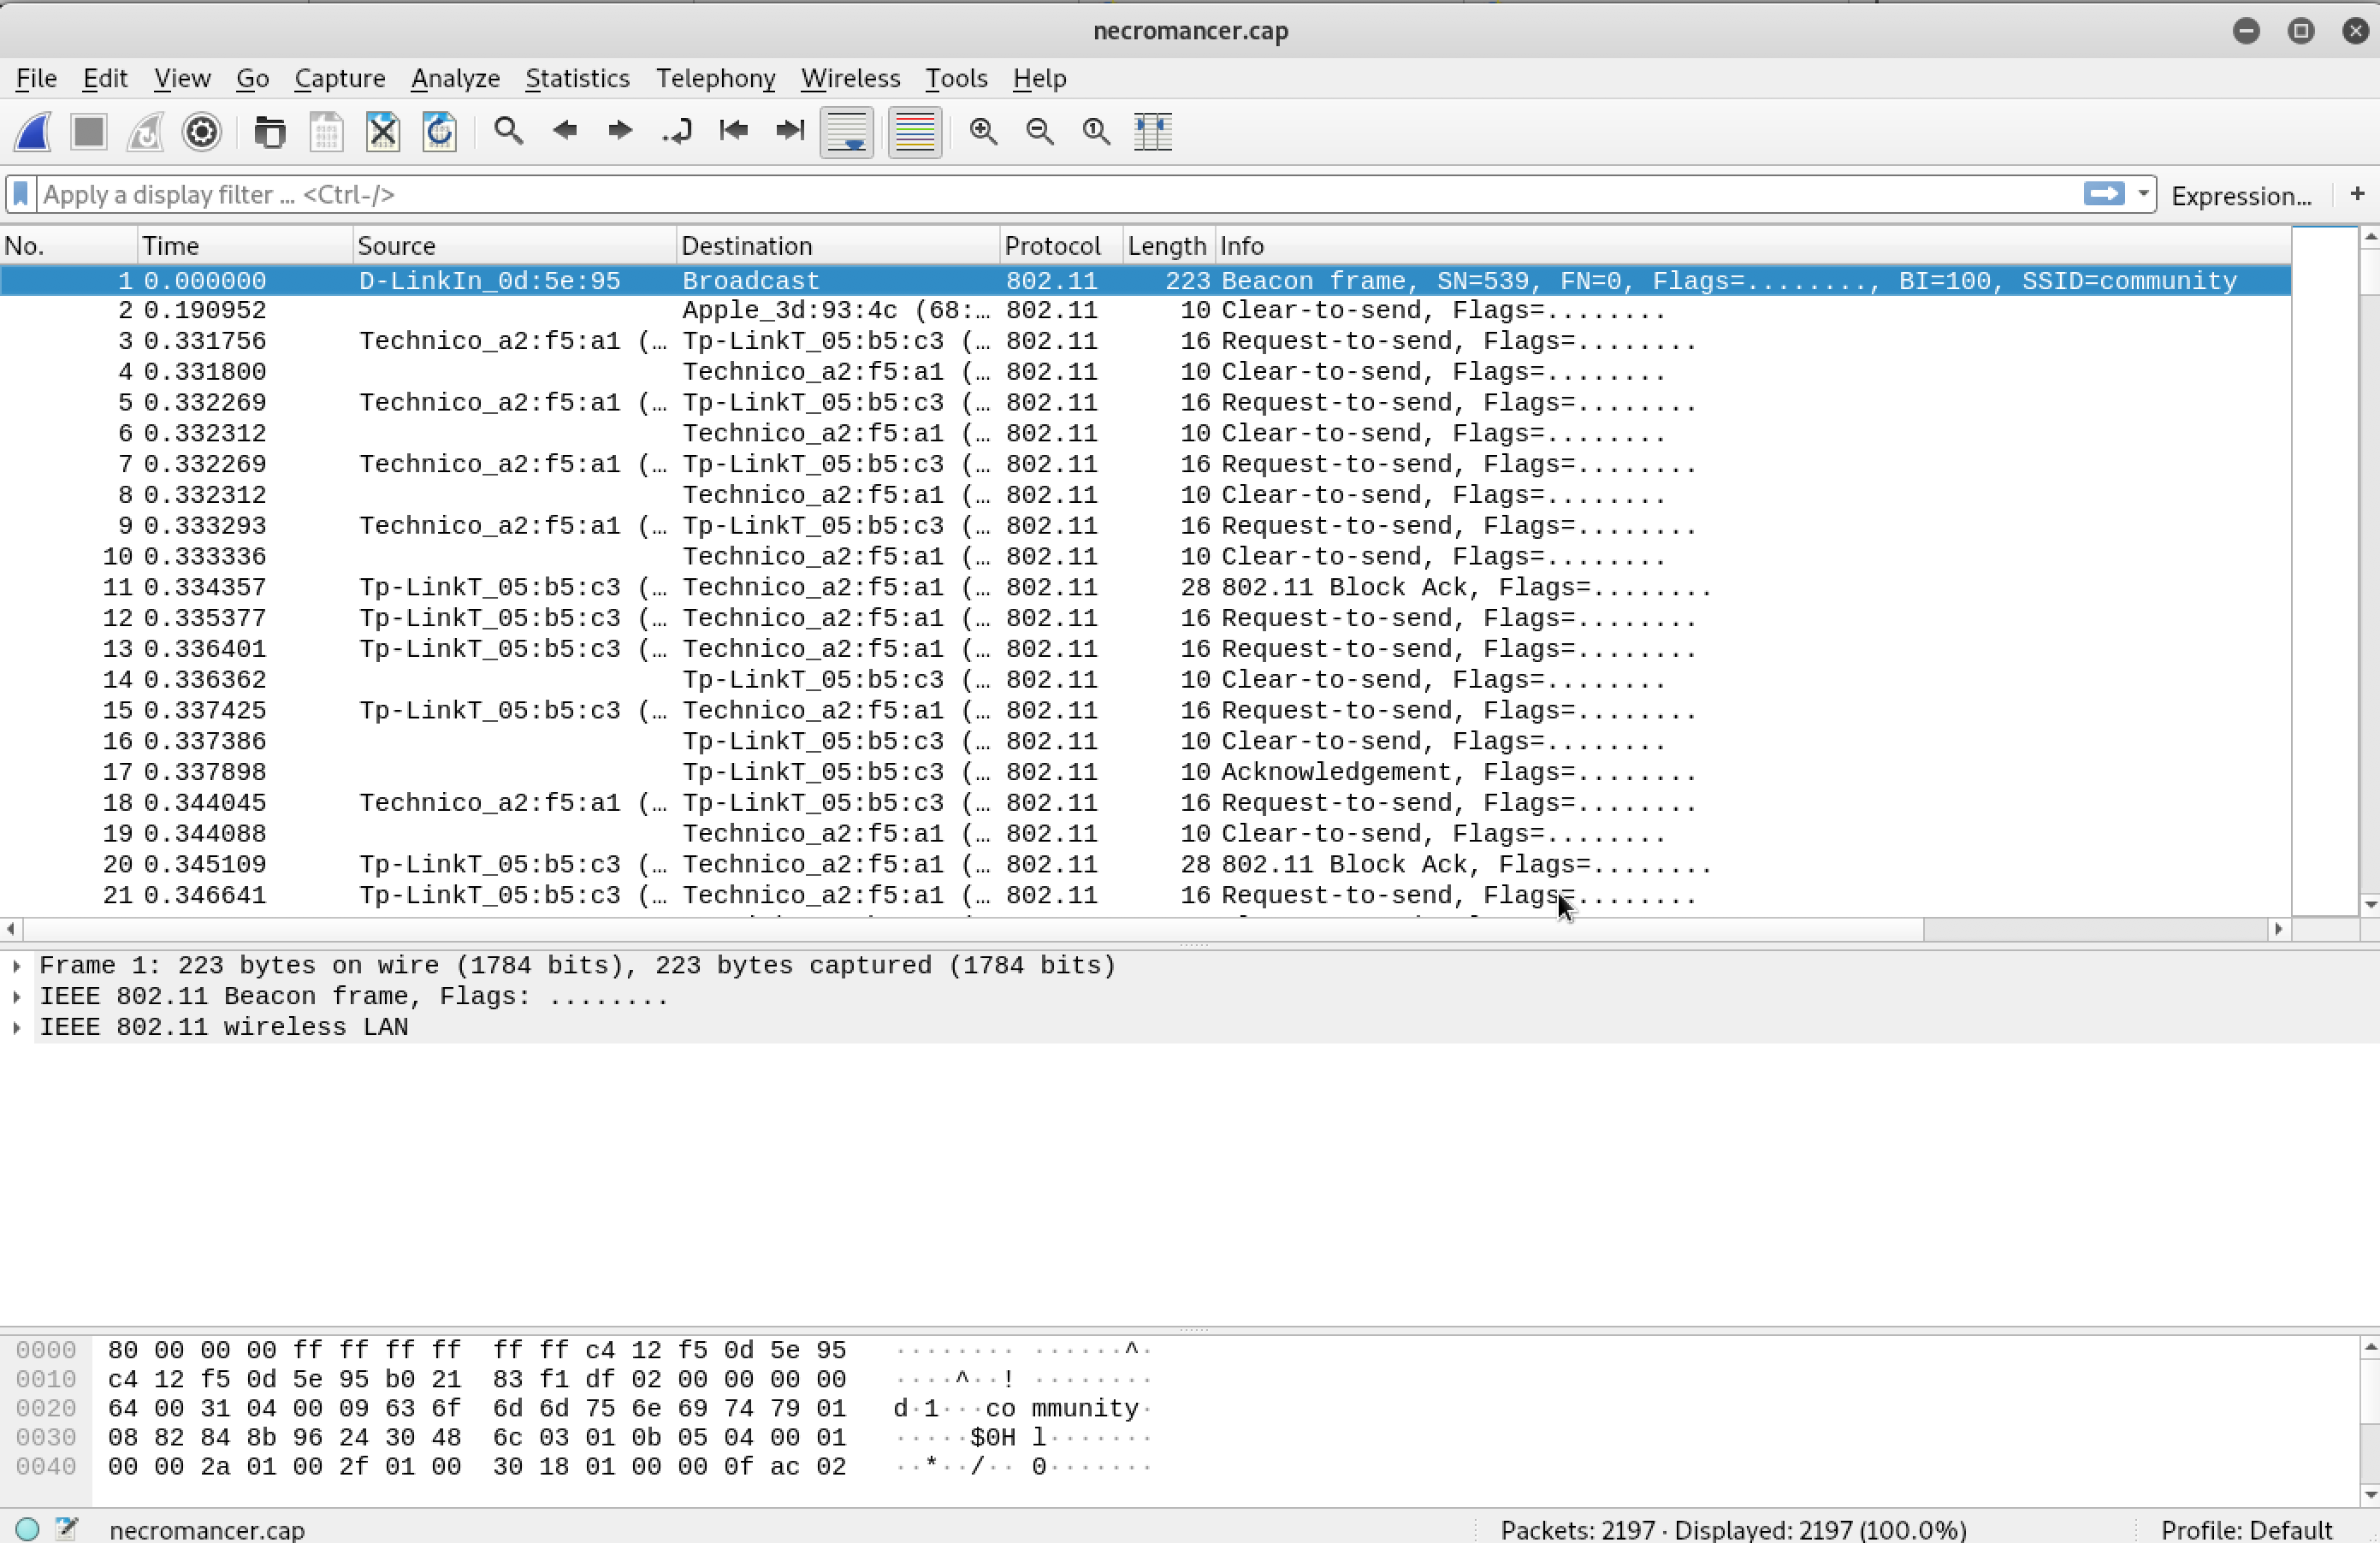Click the Wireless menu item
This screenshot has height=1543, width=2380.
tap(849, 78)
